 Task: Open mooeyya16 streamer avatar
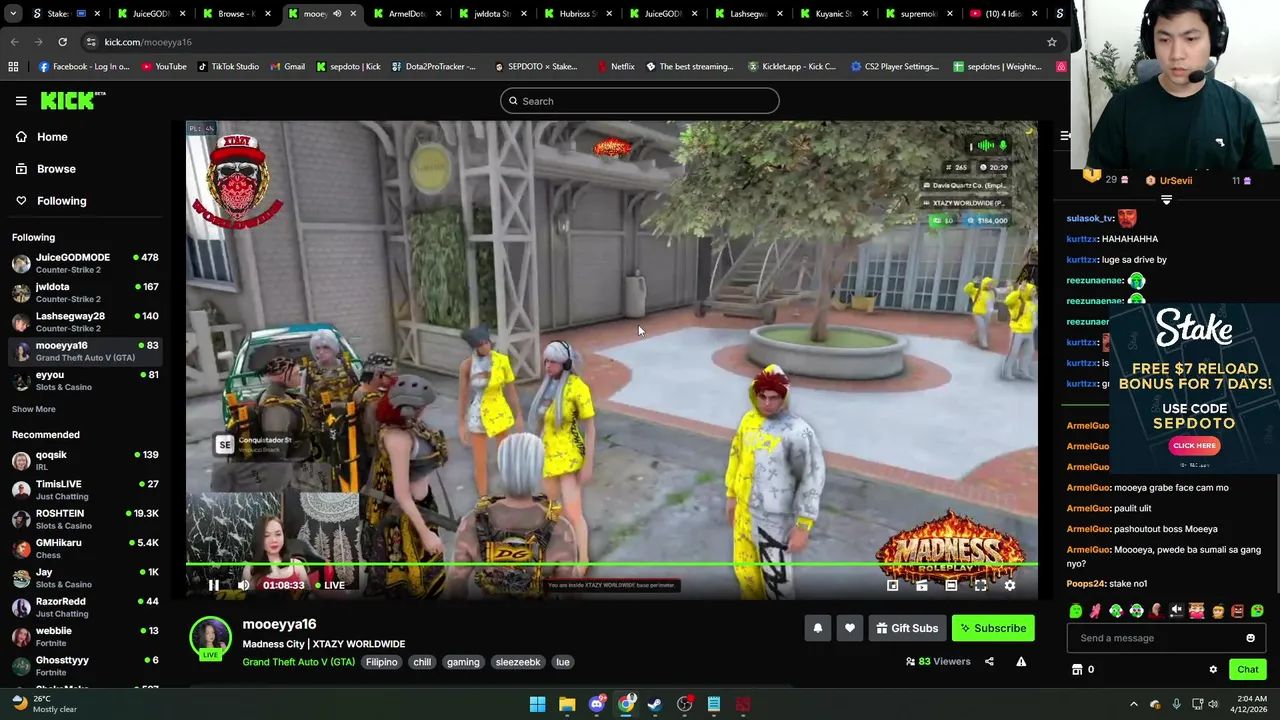211,638
